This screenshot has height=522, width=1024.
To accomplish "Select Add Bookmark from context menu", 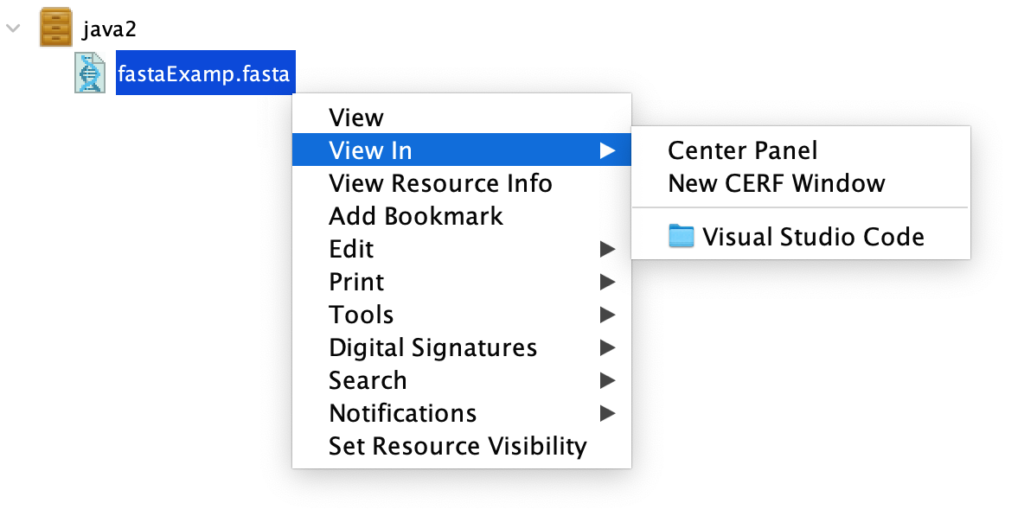I will [416, 216].
